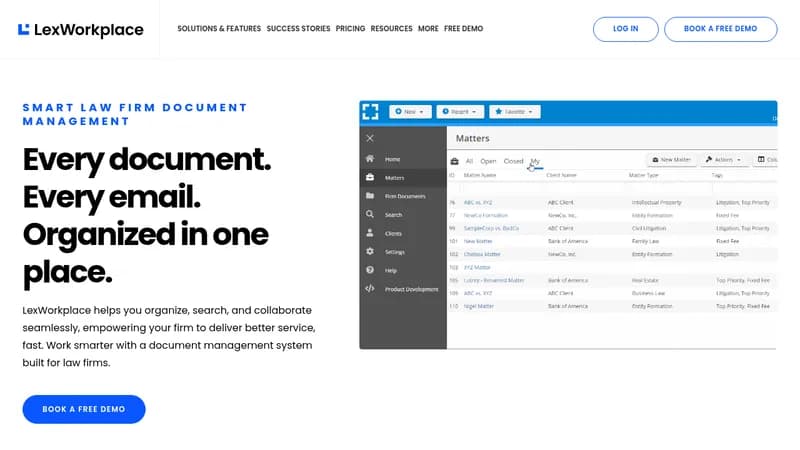This screenshot has width=800, height=450.
Task: Click the Family Law matter type cell
Action: (x=645, y=241)
